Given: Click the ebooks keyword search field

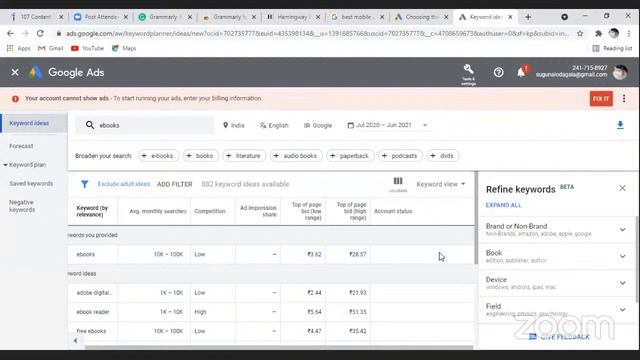Looking at the screenshot, I should pos(145,125).
